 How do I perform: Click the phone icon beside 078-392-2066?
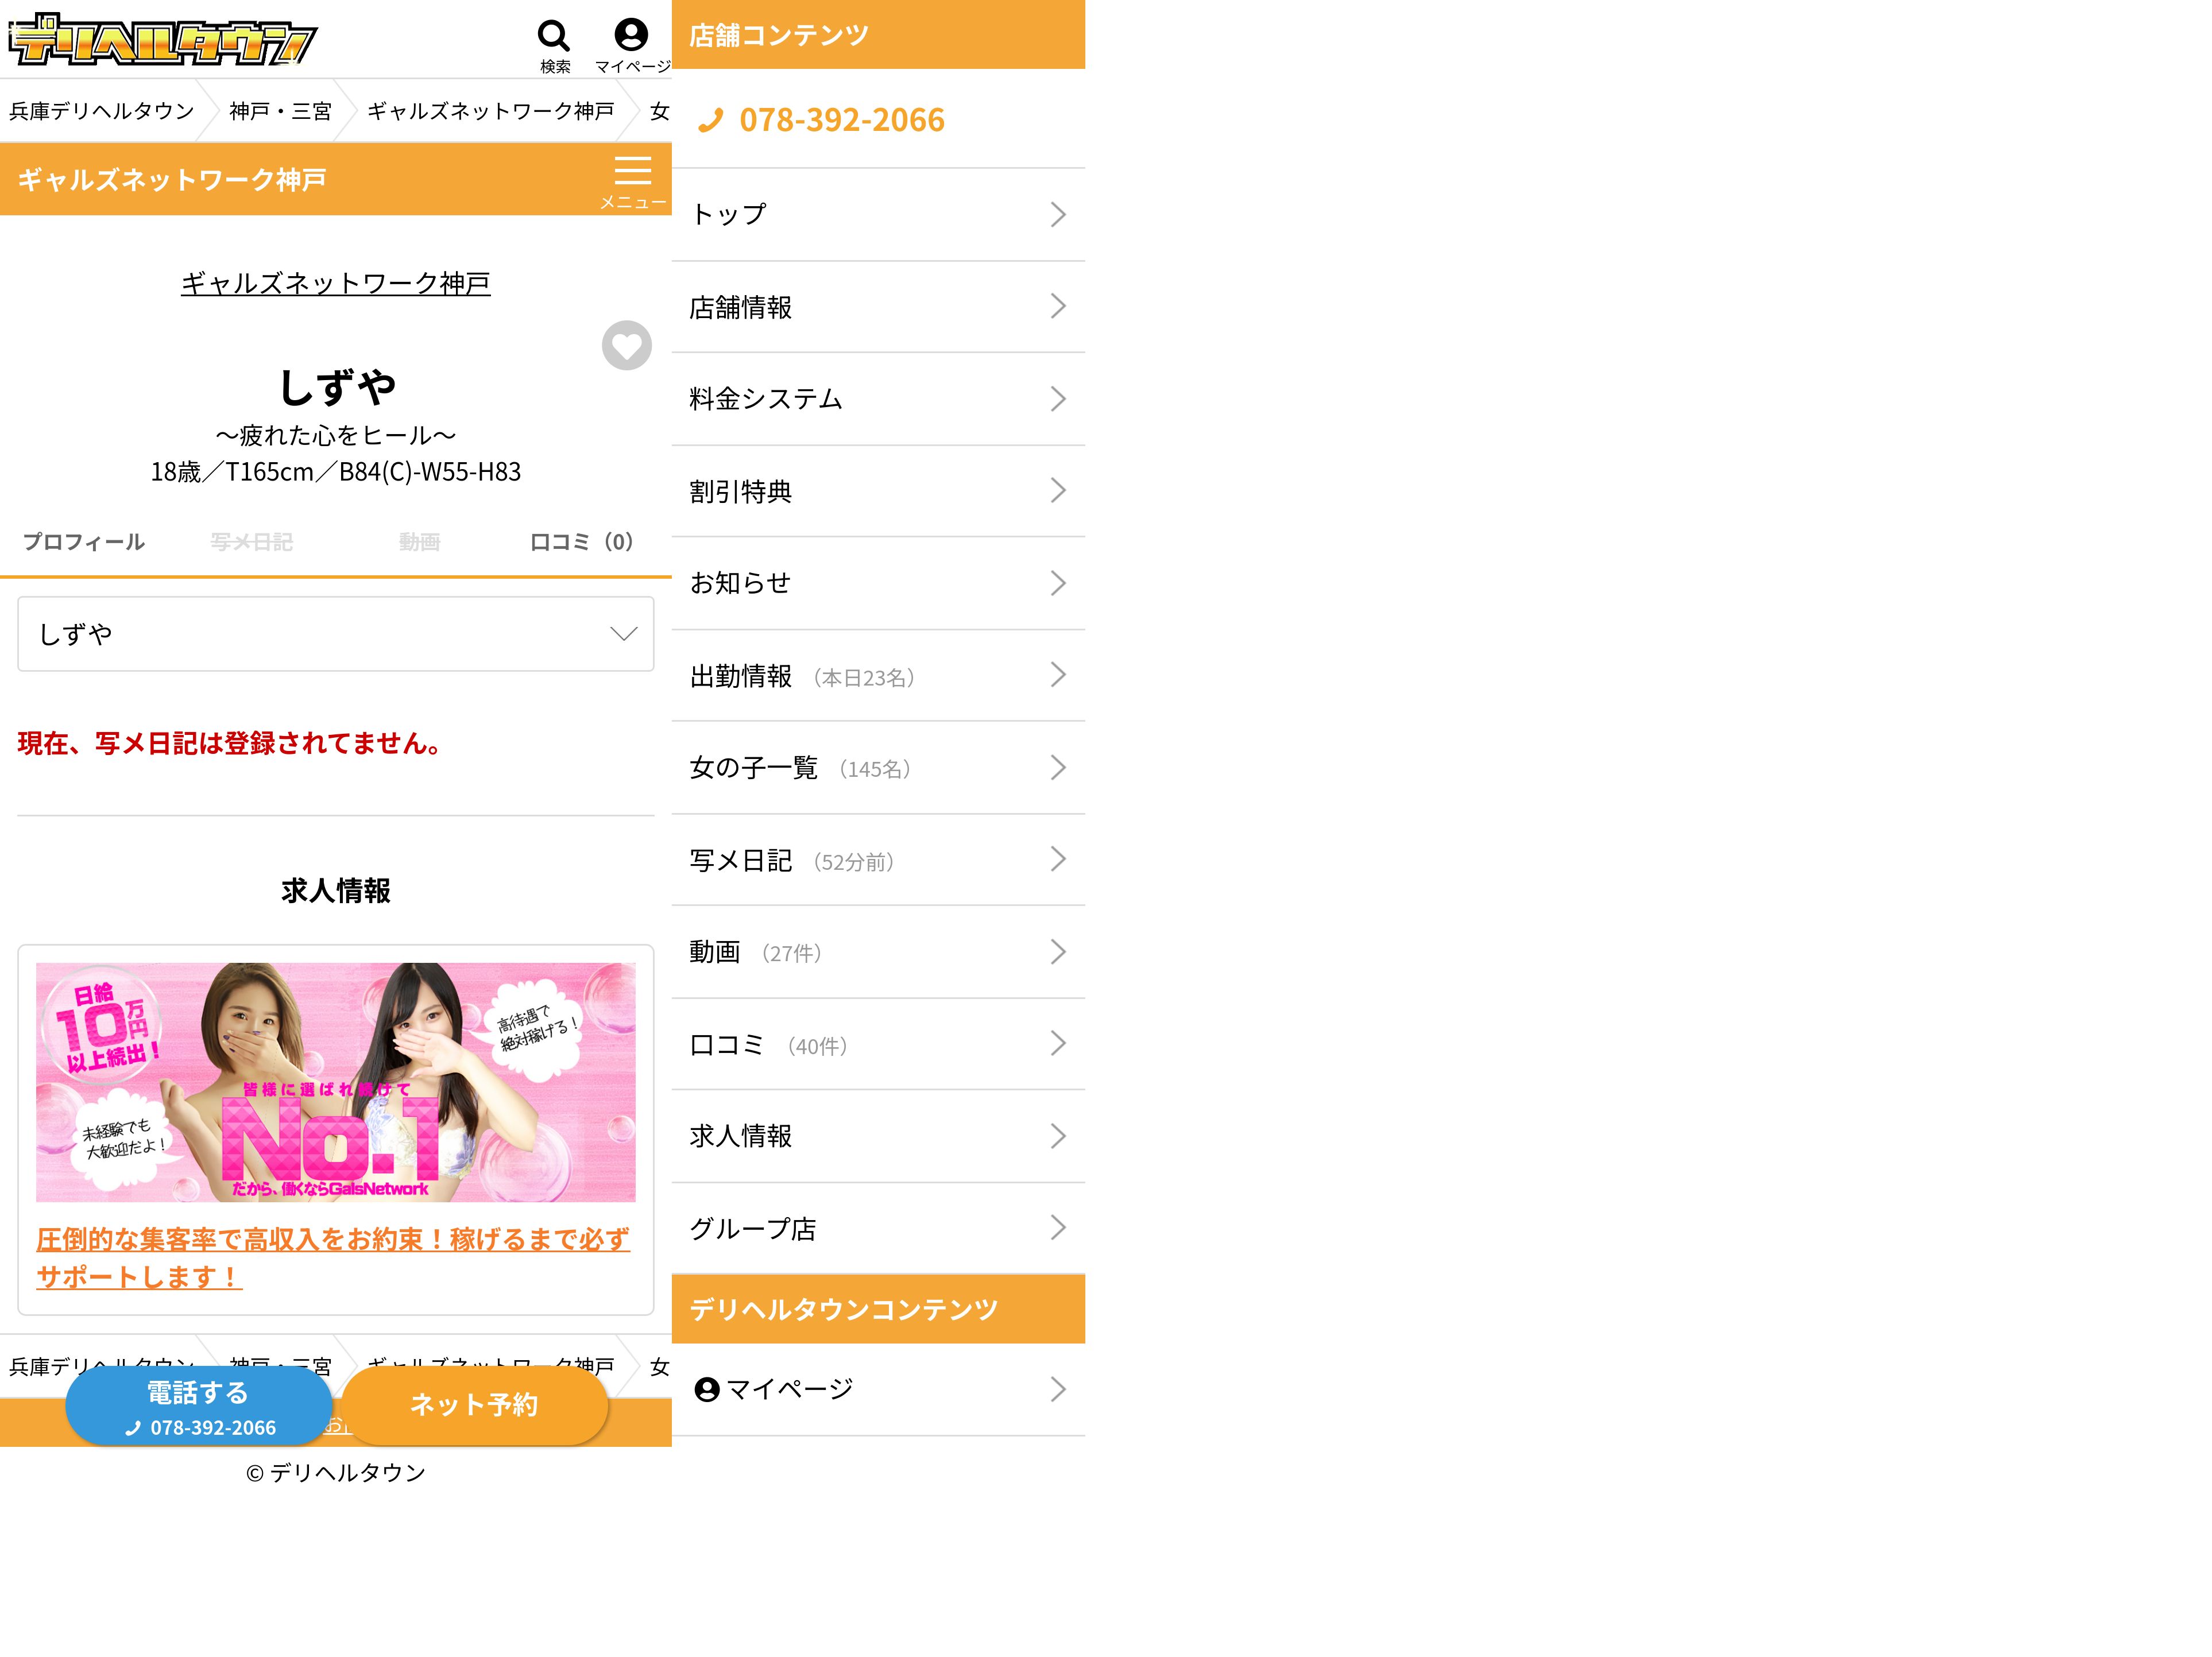pyautogui.click(x=711, y=121)
